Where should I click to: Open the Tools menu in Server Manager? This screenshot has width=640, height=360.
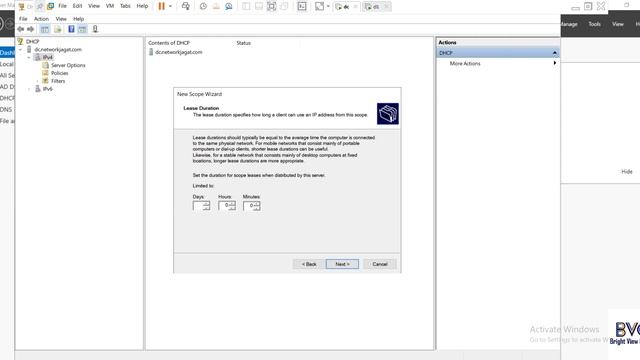[x=594, y=24]
